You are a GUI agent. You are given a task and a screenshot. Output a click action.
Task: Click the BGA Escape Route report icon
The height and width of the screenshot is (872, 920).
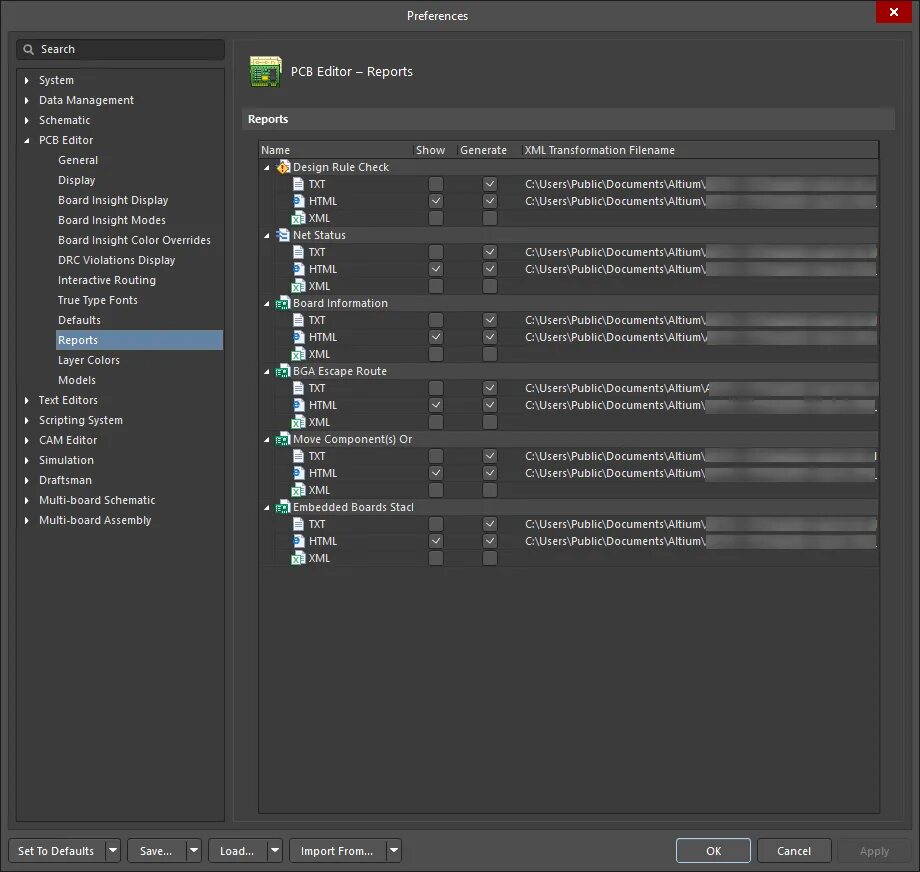[x=283, y=371]
